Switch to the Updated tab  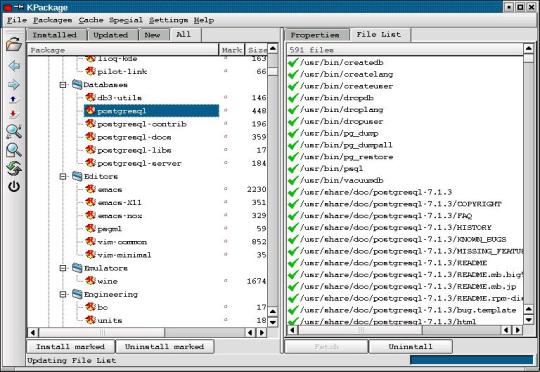pyautogui.click(x=113, y=35)
